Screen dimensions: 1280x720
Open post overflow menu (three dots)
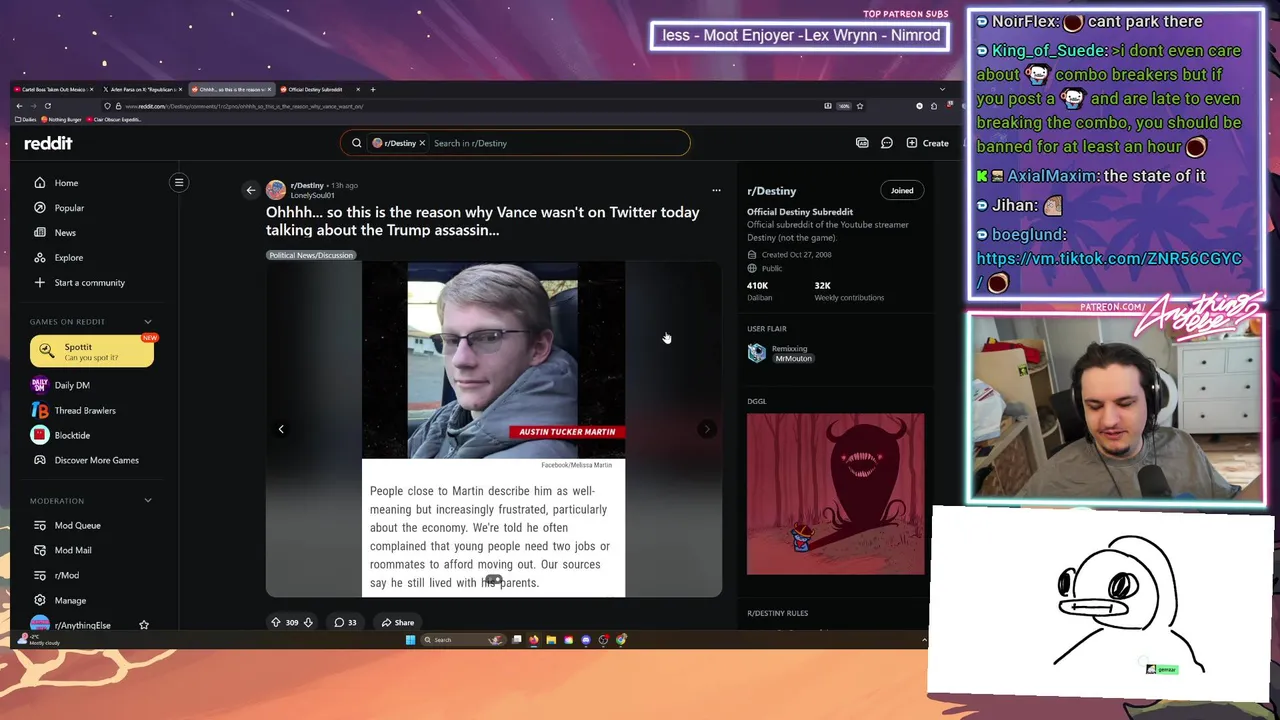coord(716,190)
